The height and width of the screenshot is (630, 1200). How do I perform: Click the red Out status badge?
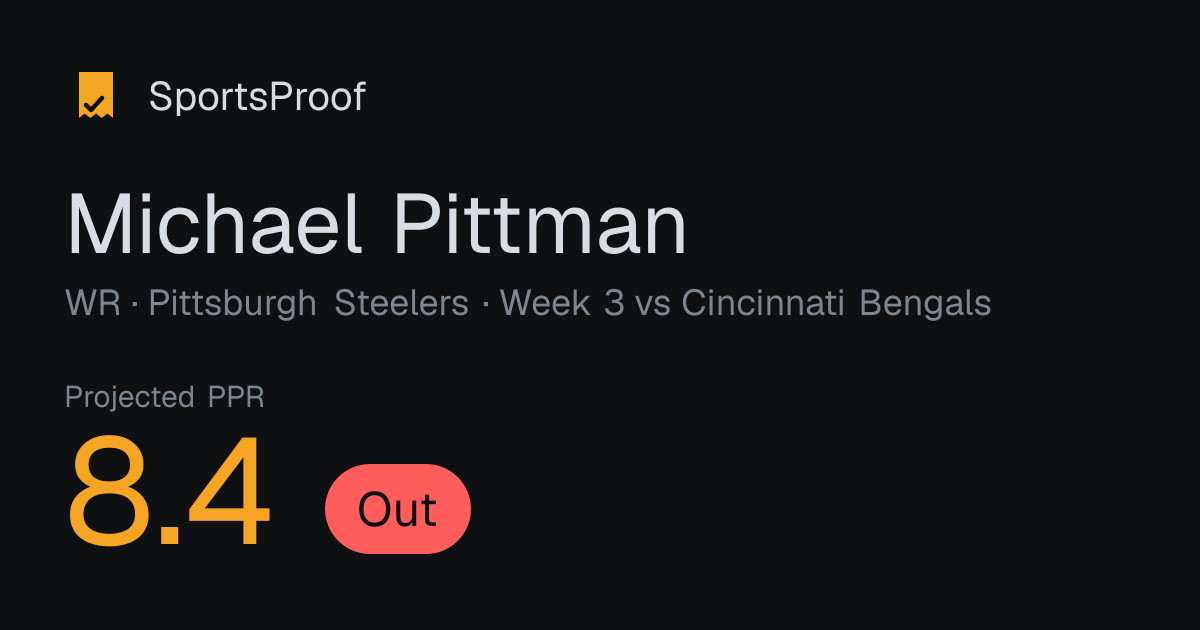(398, 509)
